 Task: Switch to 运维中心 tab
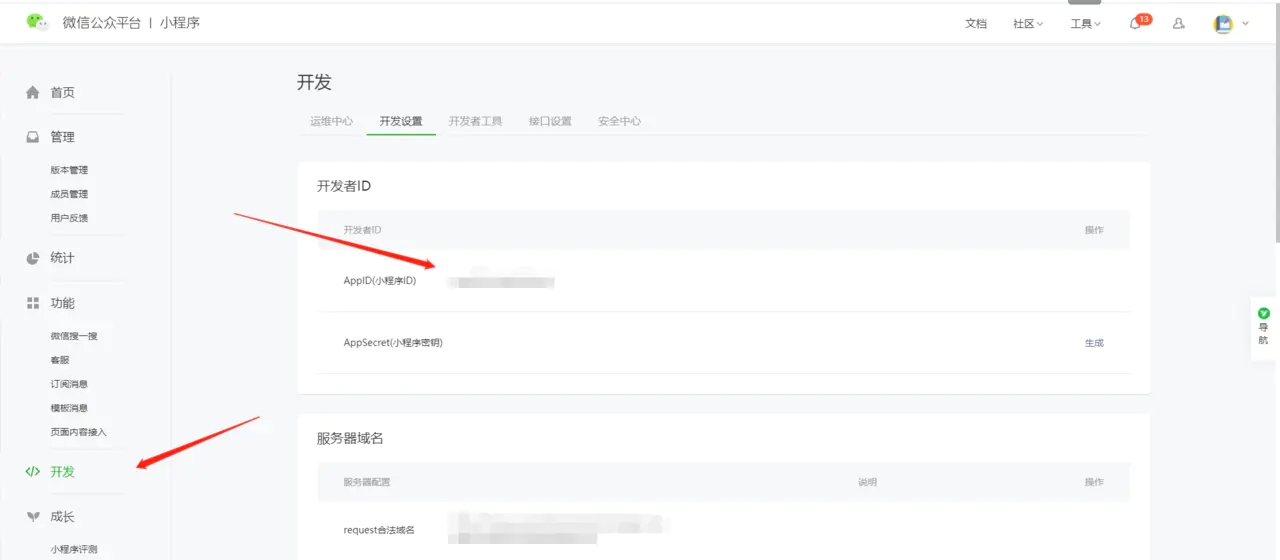click(x=331, y=121)
